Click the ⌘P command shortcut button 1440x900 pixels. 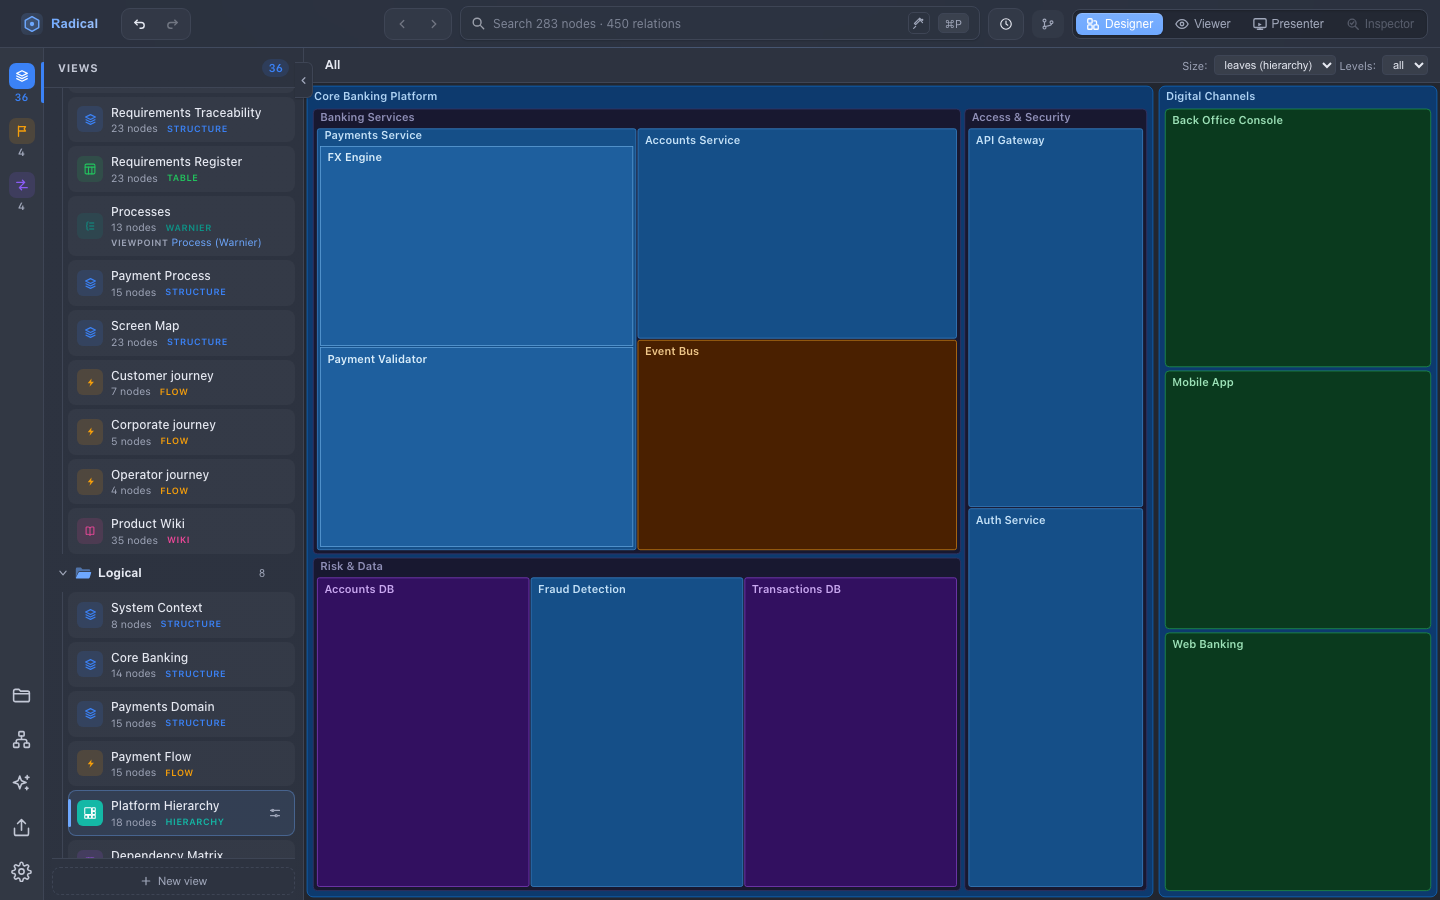pyautogui.click(x=953, y=24)
